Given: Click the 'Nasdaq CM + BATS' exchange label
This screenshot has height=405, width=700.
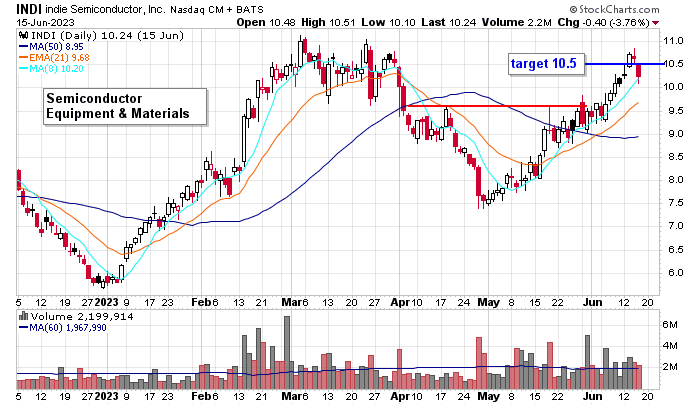Looking at the screenshot, I should click(217, 9).
